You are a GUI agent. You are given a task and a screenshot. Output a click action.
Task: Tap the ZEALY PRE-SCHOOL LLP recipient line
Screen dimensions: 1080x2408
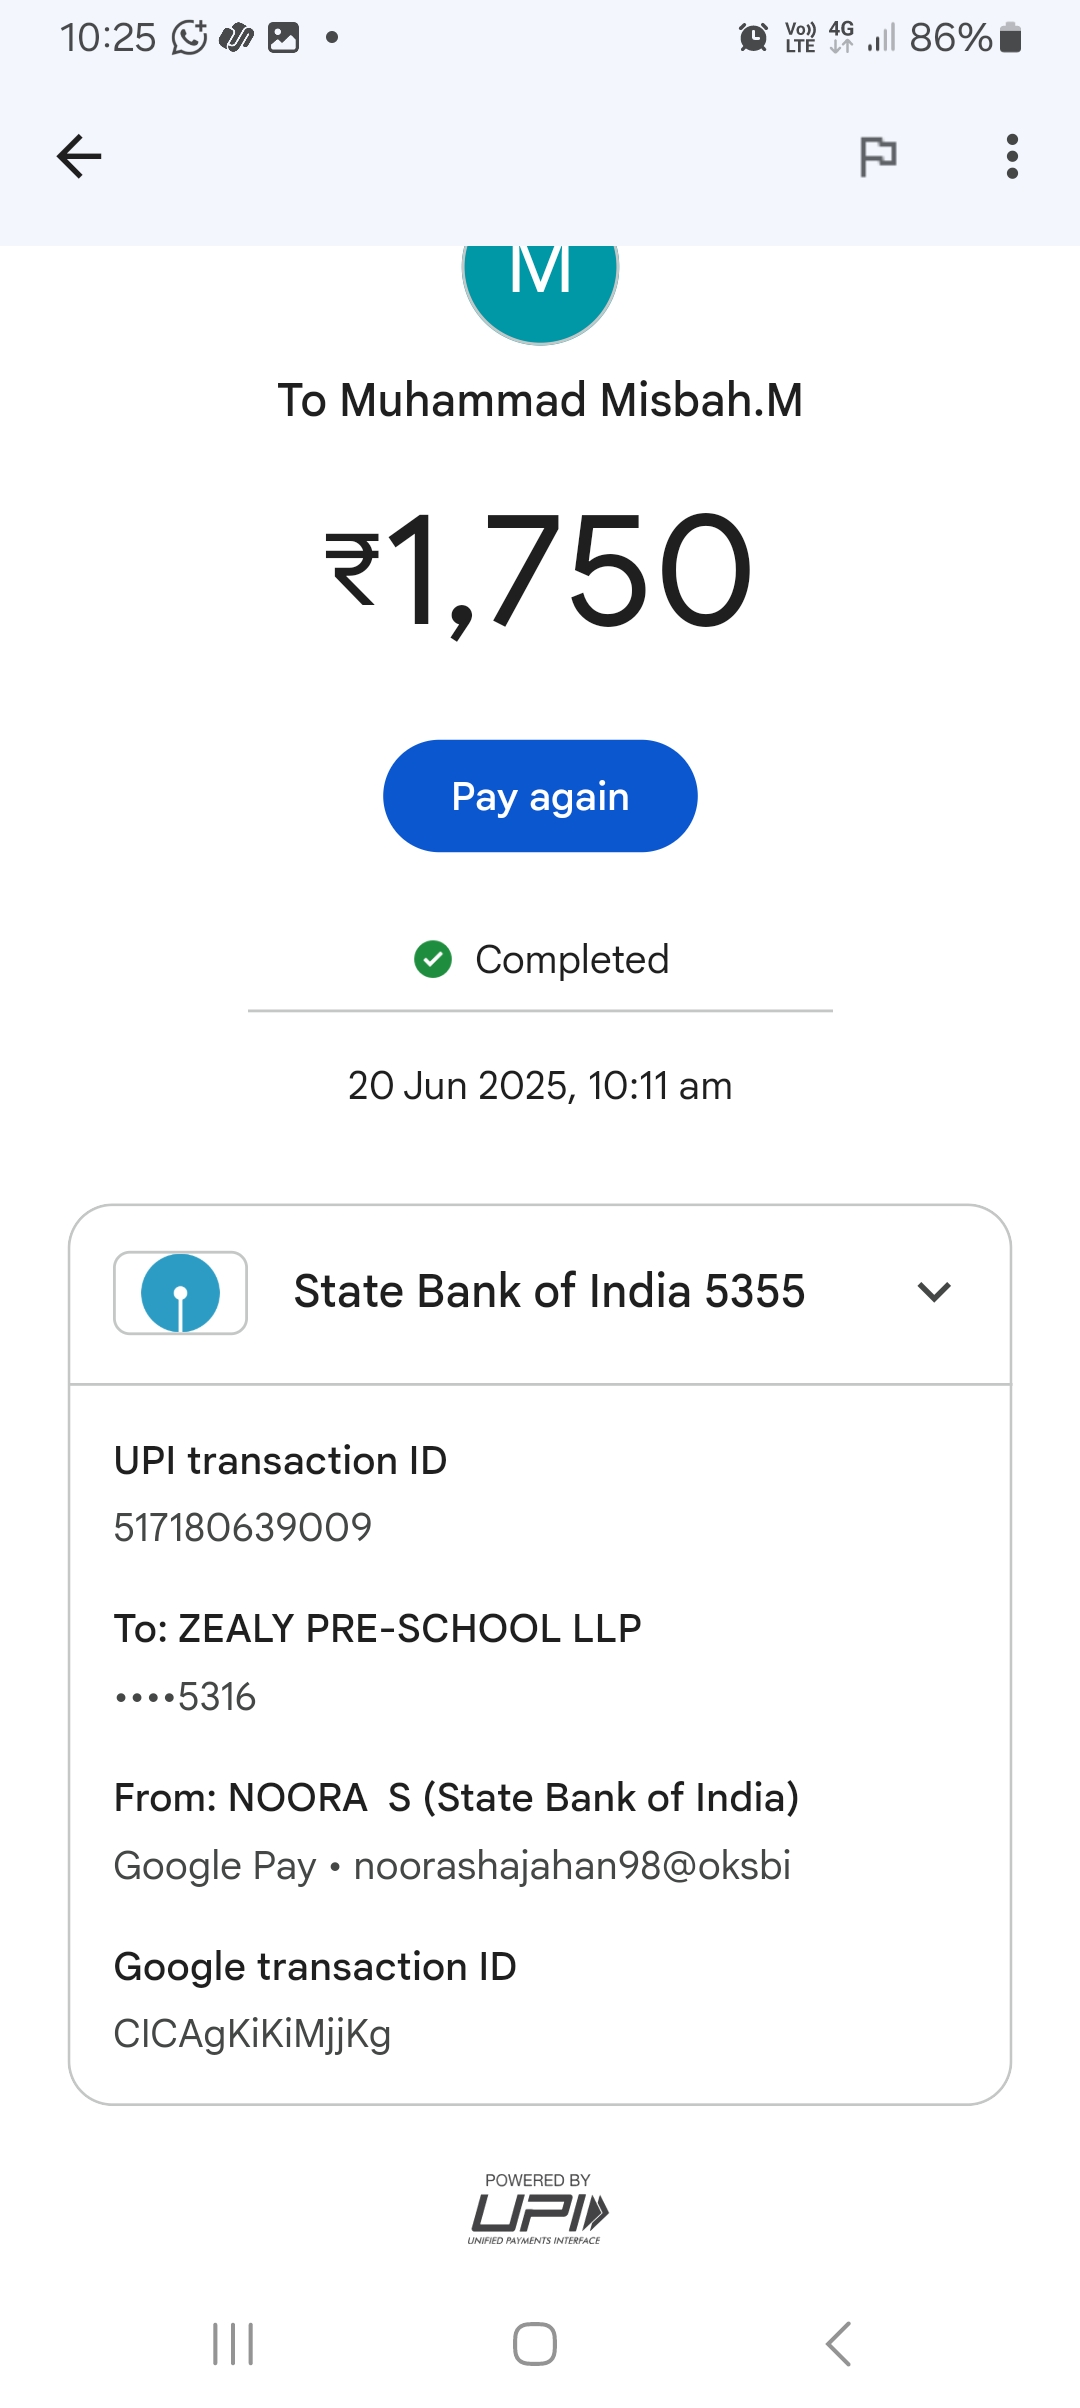(378, 1629)
